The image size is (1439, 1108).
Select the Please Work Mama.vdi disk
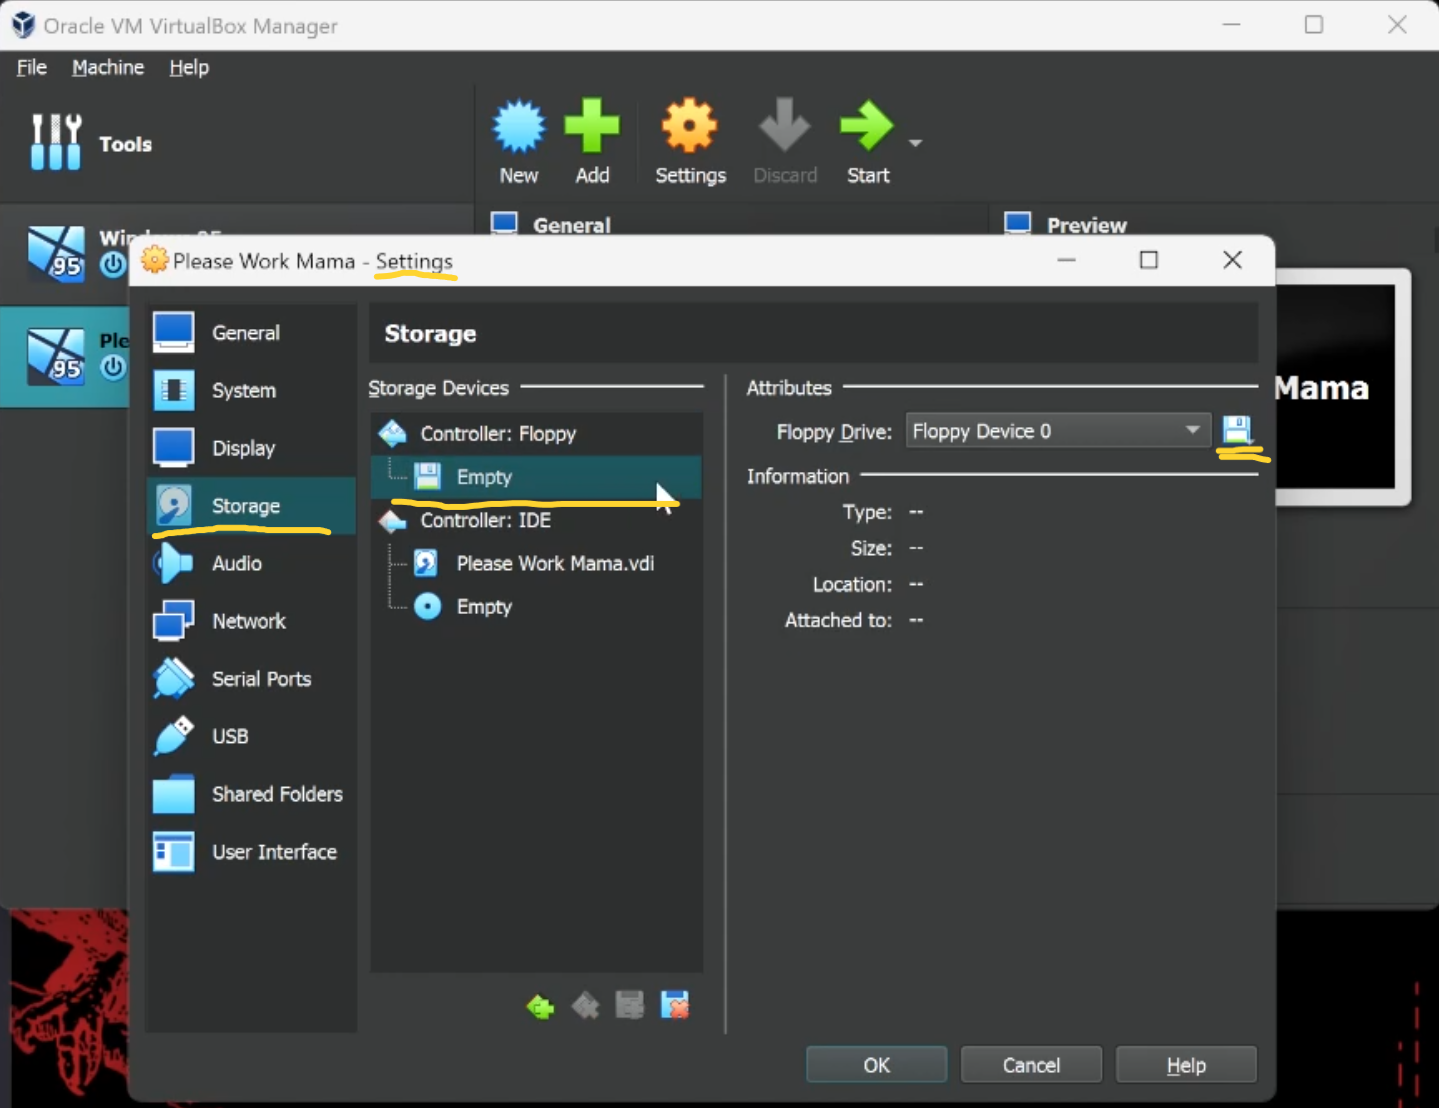[x=536, y=563]
